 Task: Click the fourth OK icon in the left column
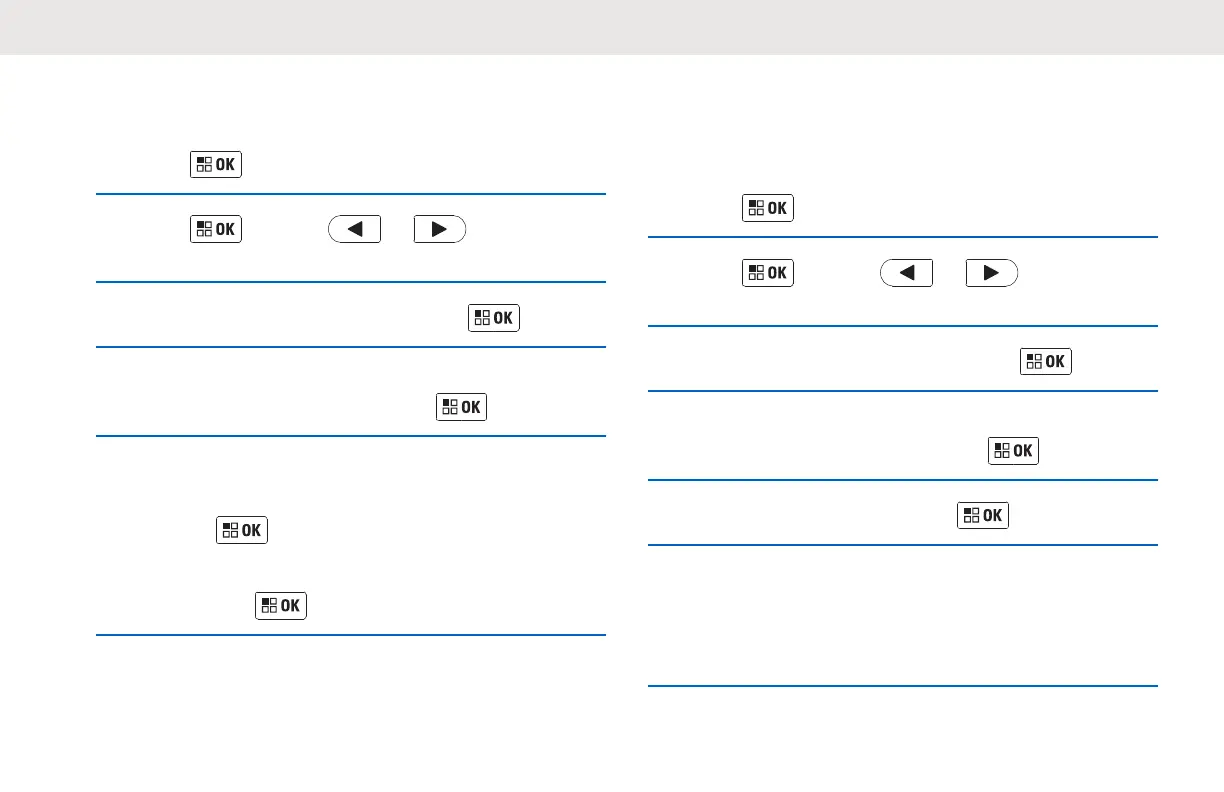pyautogui.click(x=461, y=407)
